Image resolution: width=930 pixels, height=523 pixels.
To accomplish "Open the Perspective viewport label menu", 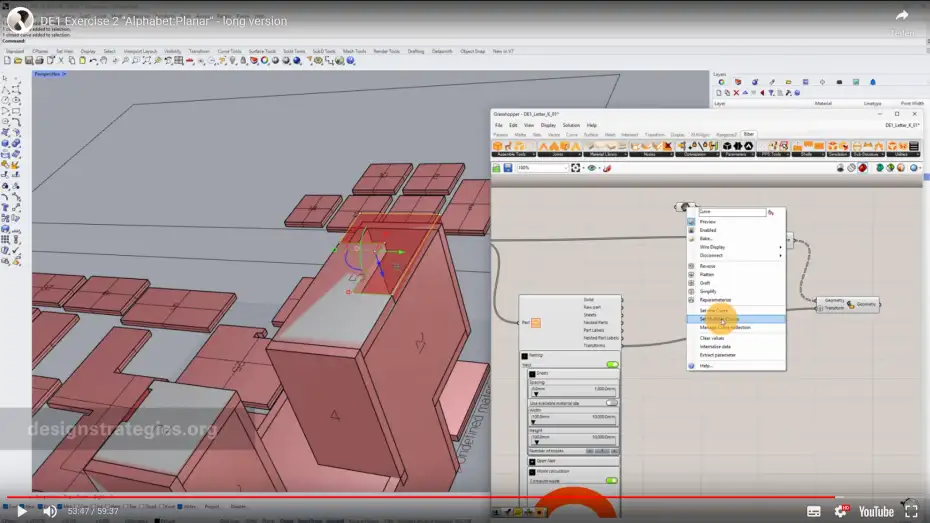I will pyautogui.click(x=50, y=74).
